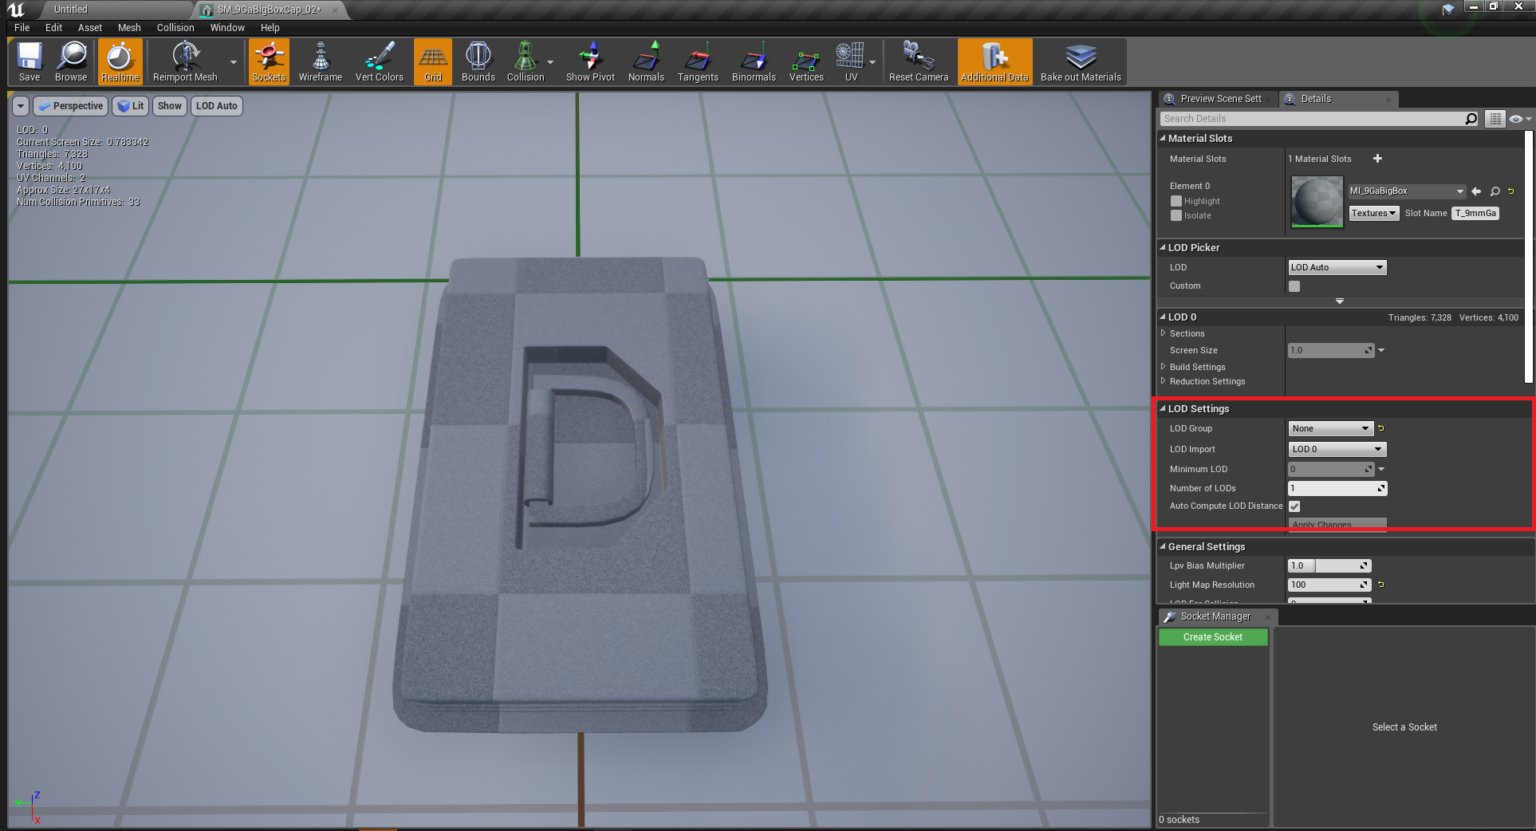Check the Custom box in LOD Picker
The width and height of the screenshot is (1536, 831).
pos(1294,286)
